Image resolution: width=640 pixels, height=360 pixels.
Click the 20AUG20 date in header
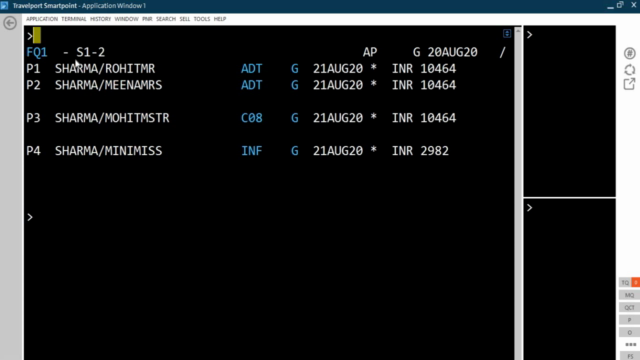click(452, 52)
